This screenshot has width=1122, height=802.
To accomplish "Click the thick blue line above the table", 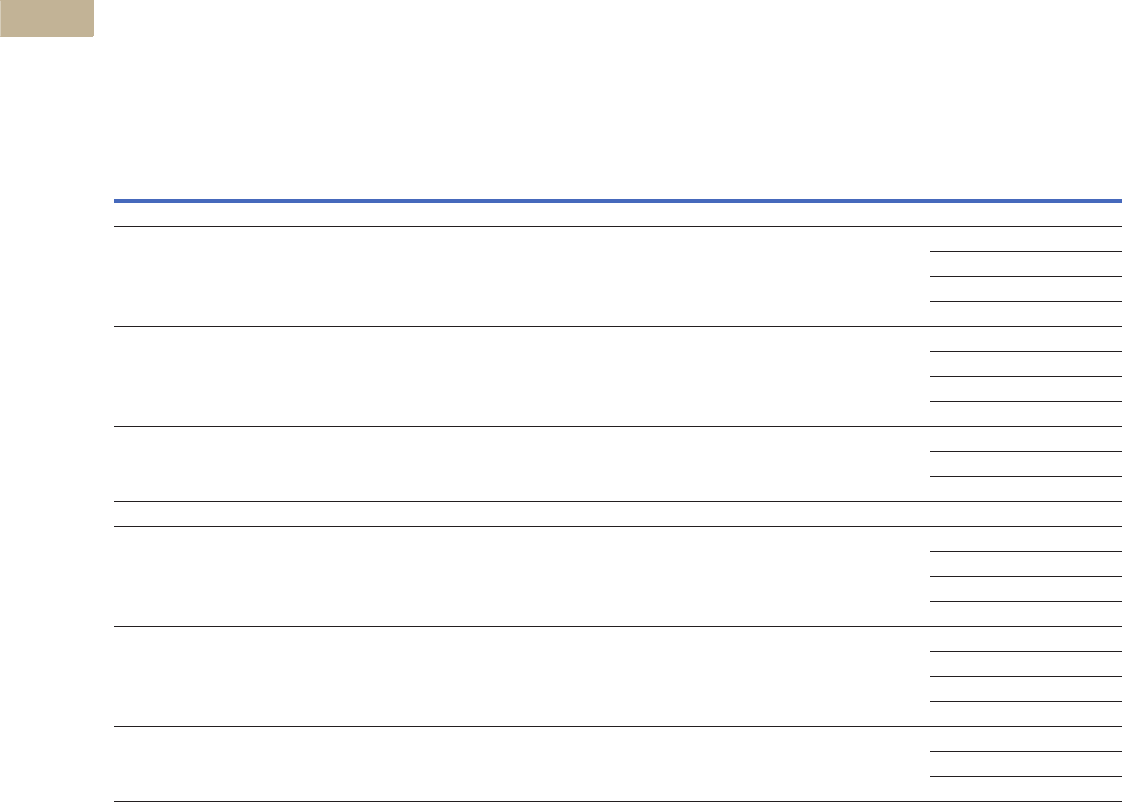I will (x=618, y=201).
